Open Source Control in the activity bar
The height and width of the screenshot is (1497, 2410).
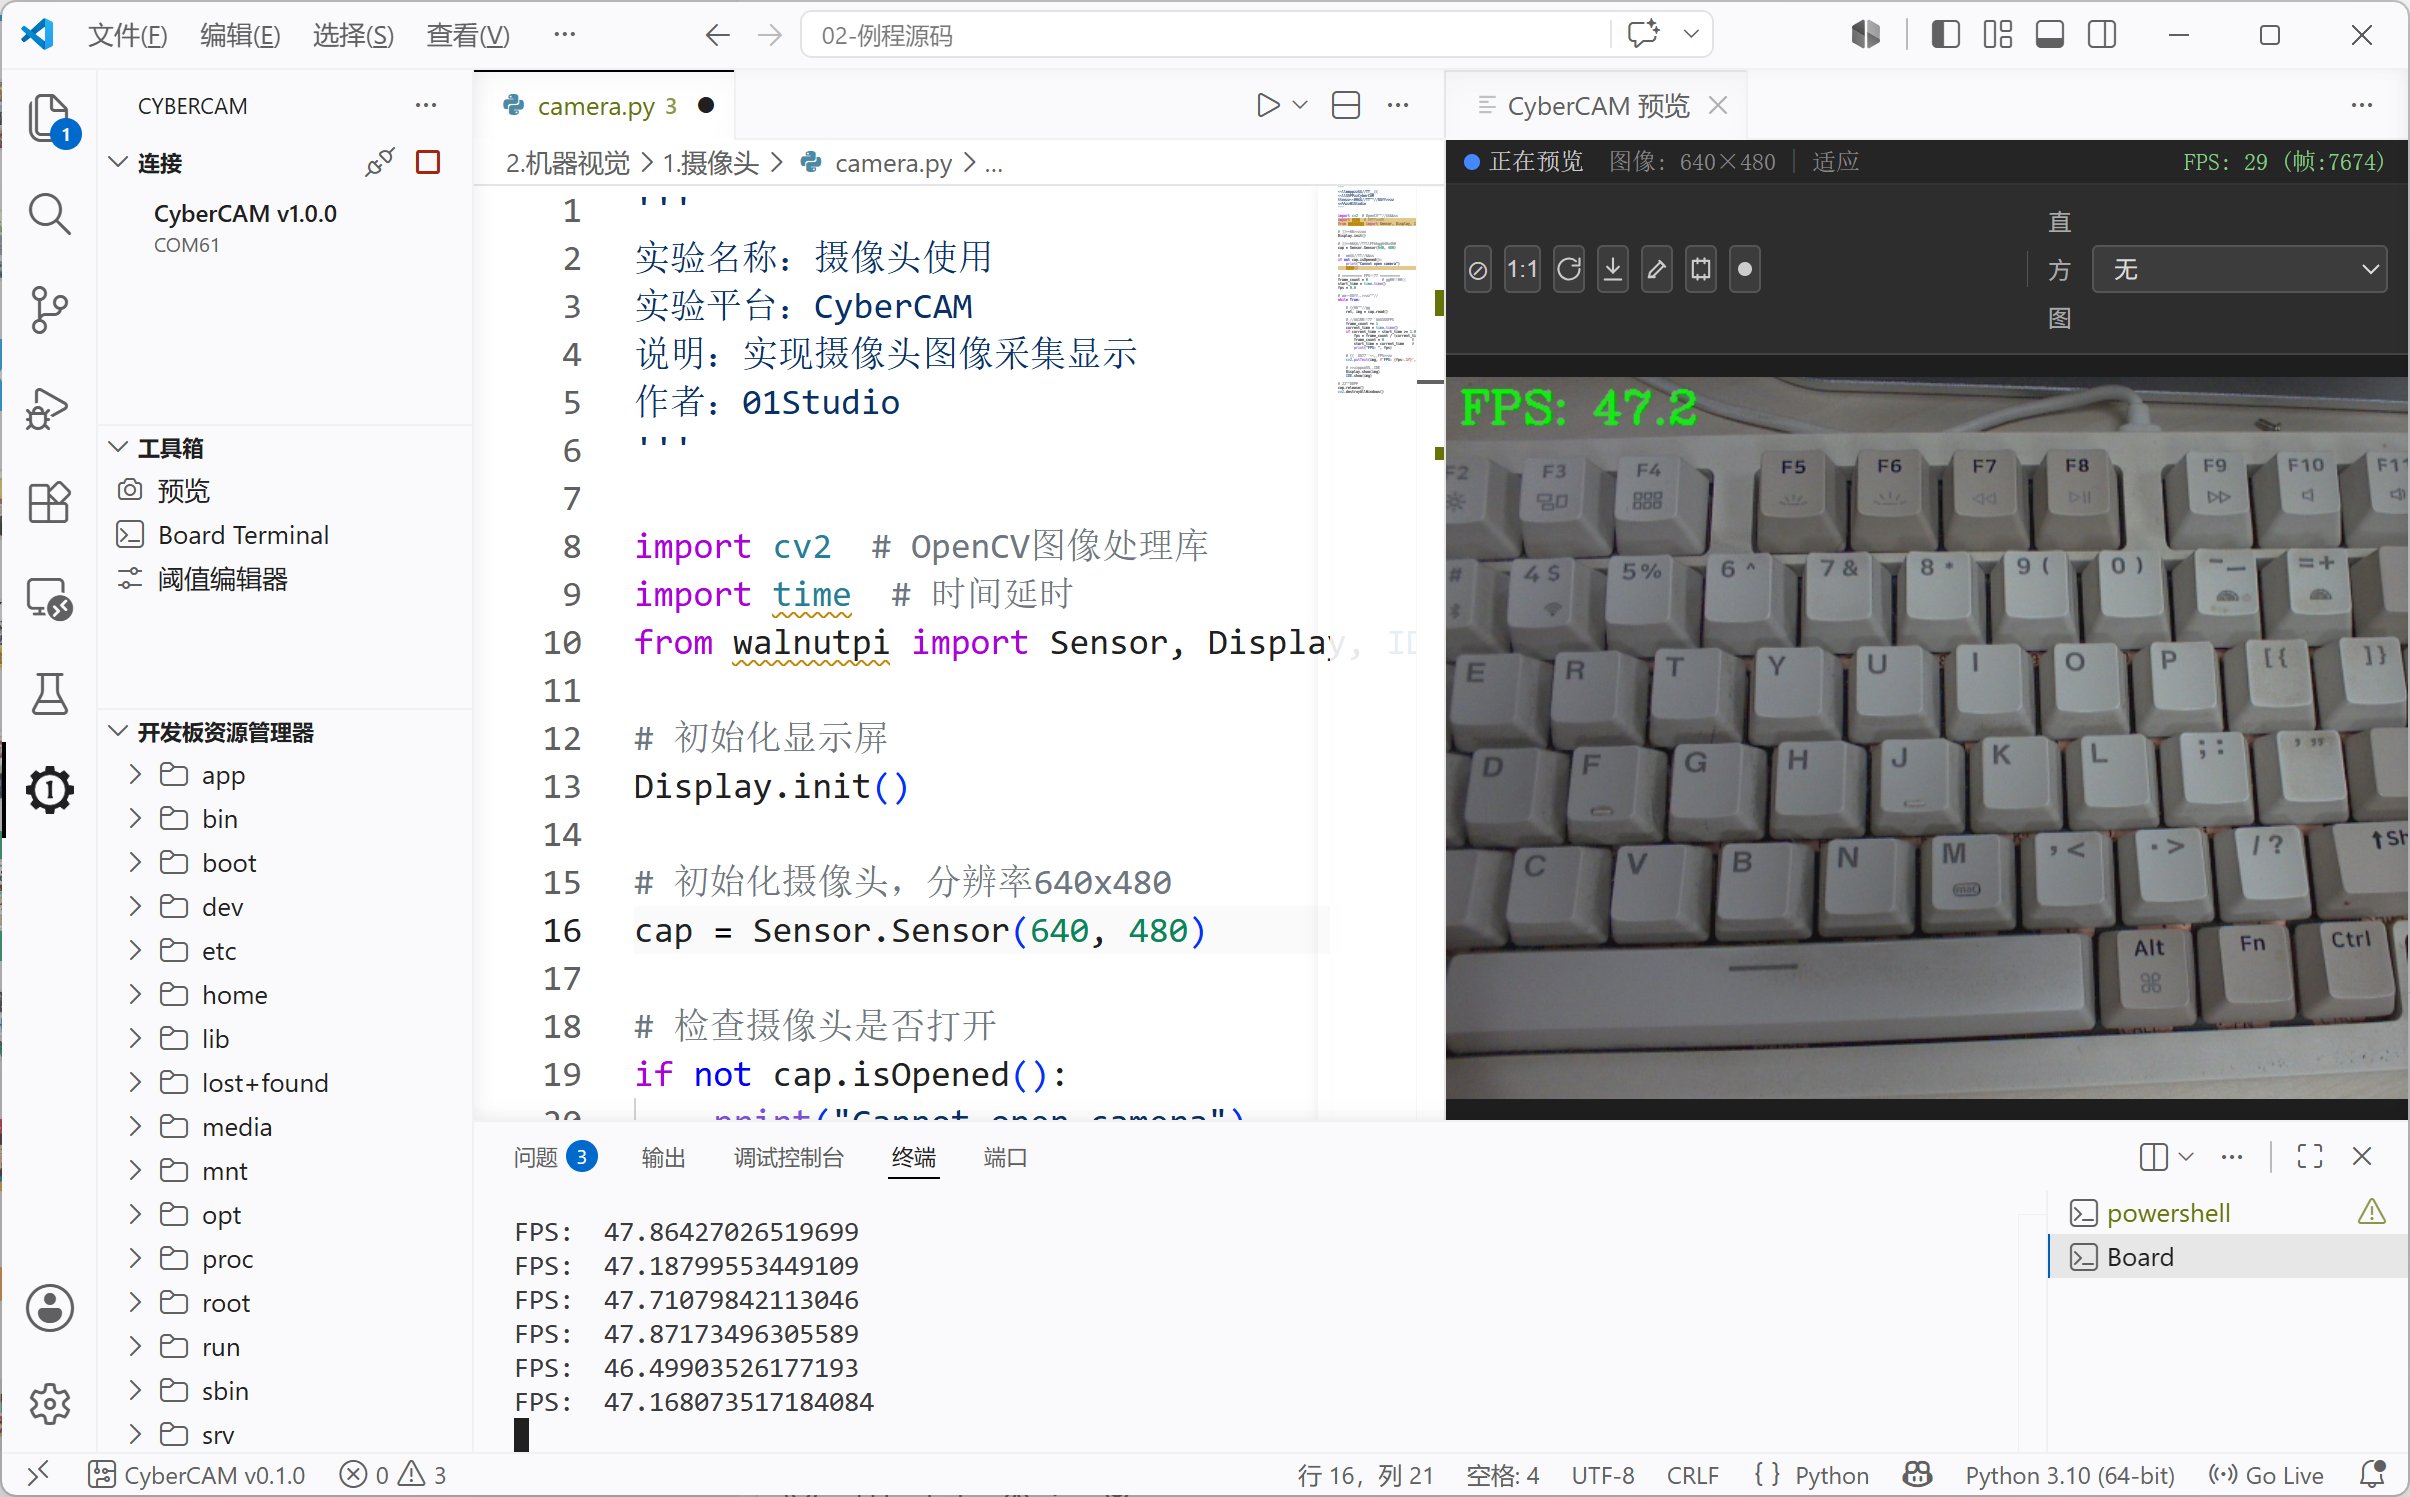point(49,310)
